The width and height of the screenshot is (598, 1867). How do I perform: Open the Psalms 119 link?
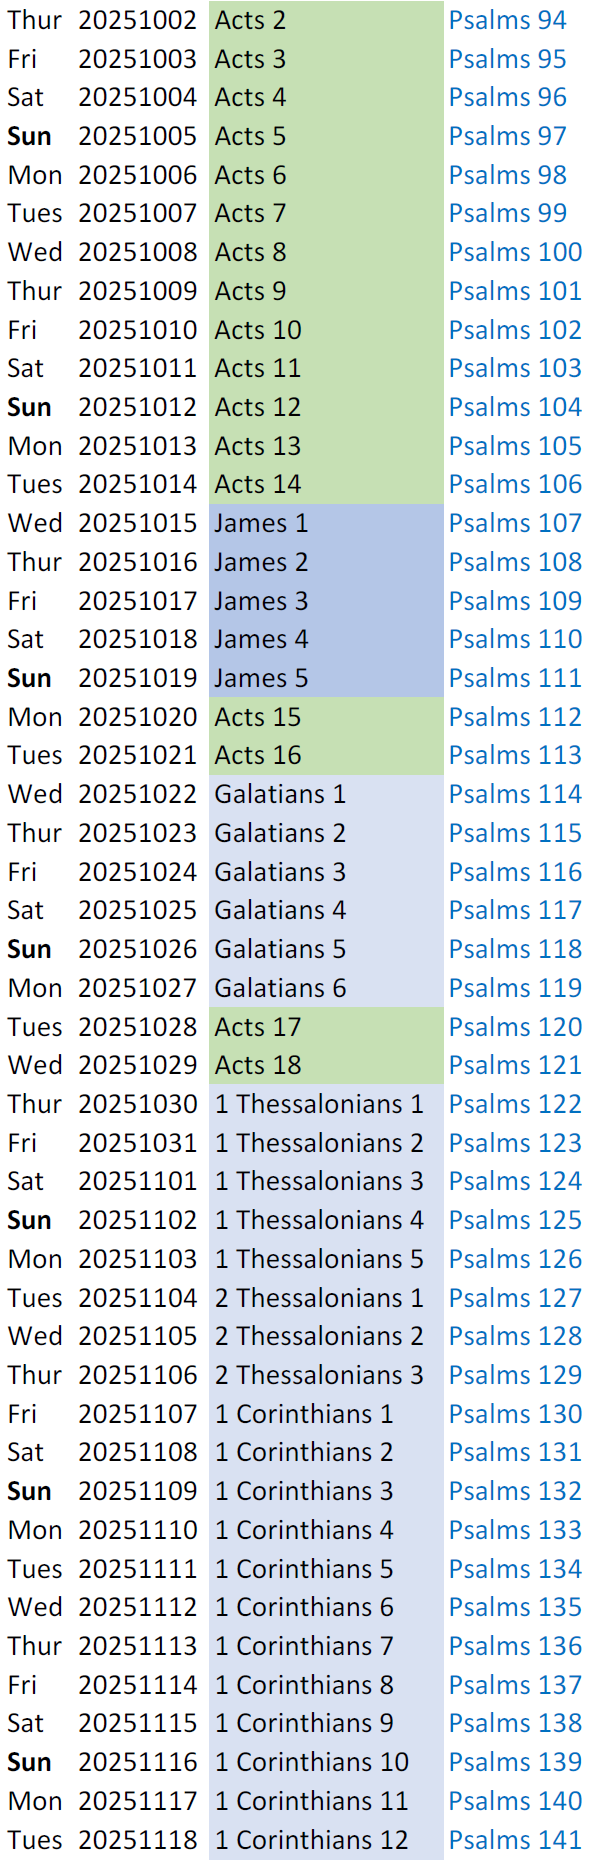pyautogui.click(x=515, y=988)
